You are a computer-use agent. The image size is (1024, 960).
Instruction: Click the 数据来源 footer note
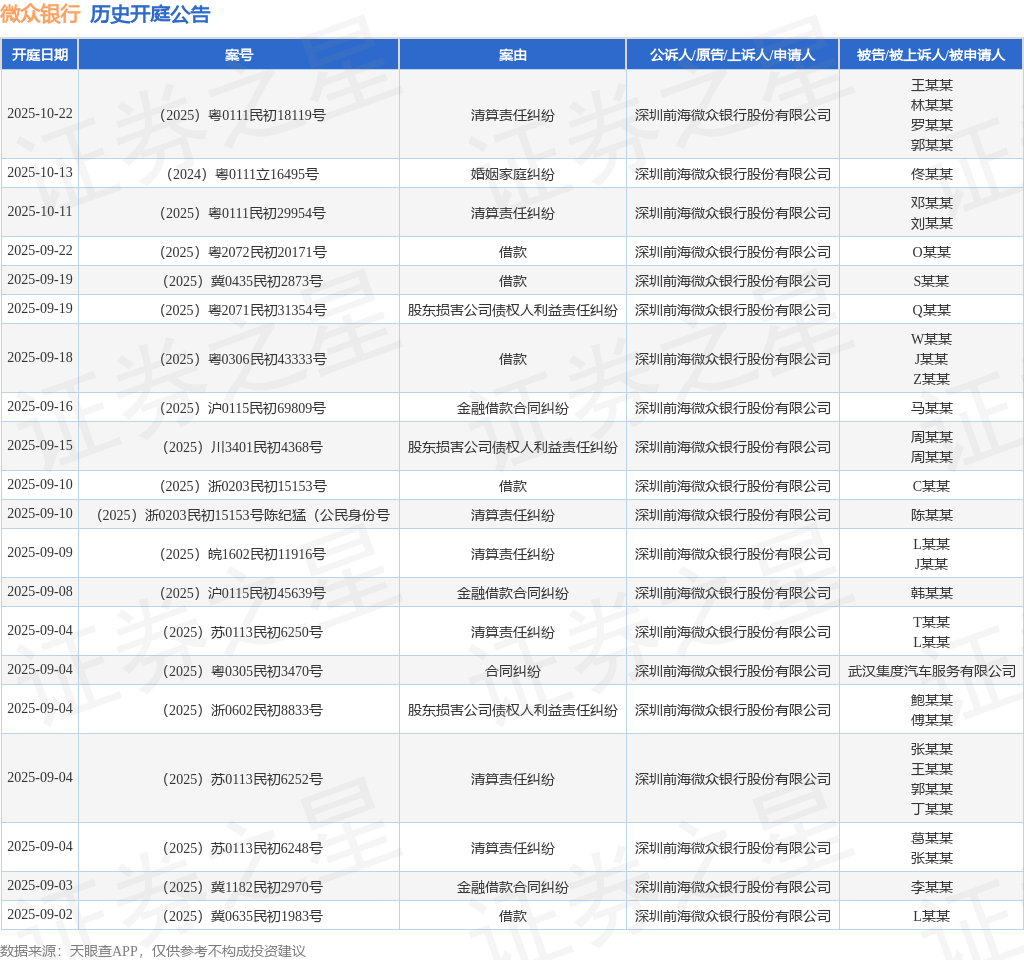[153, 951]
